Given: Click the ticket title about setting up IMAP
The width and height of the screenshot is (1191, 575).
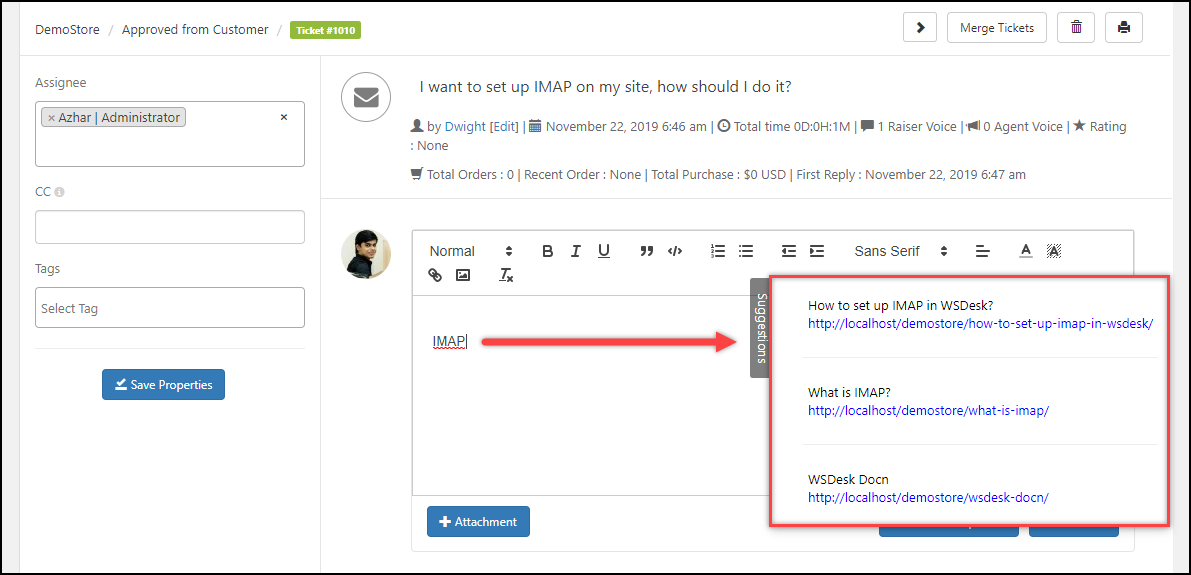Looking at the screenshot, I should [x=605, y=87].
